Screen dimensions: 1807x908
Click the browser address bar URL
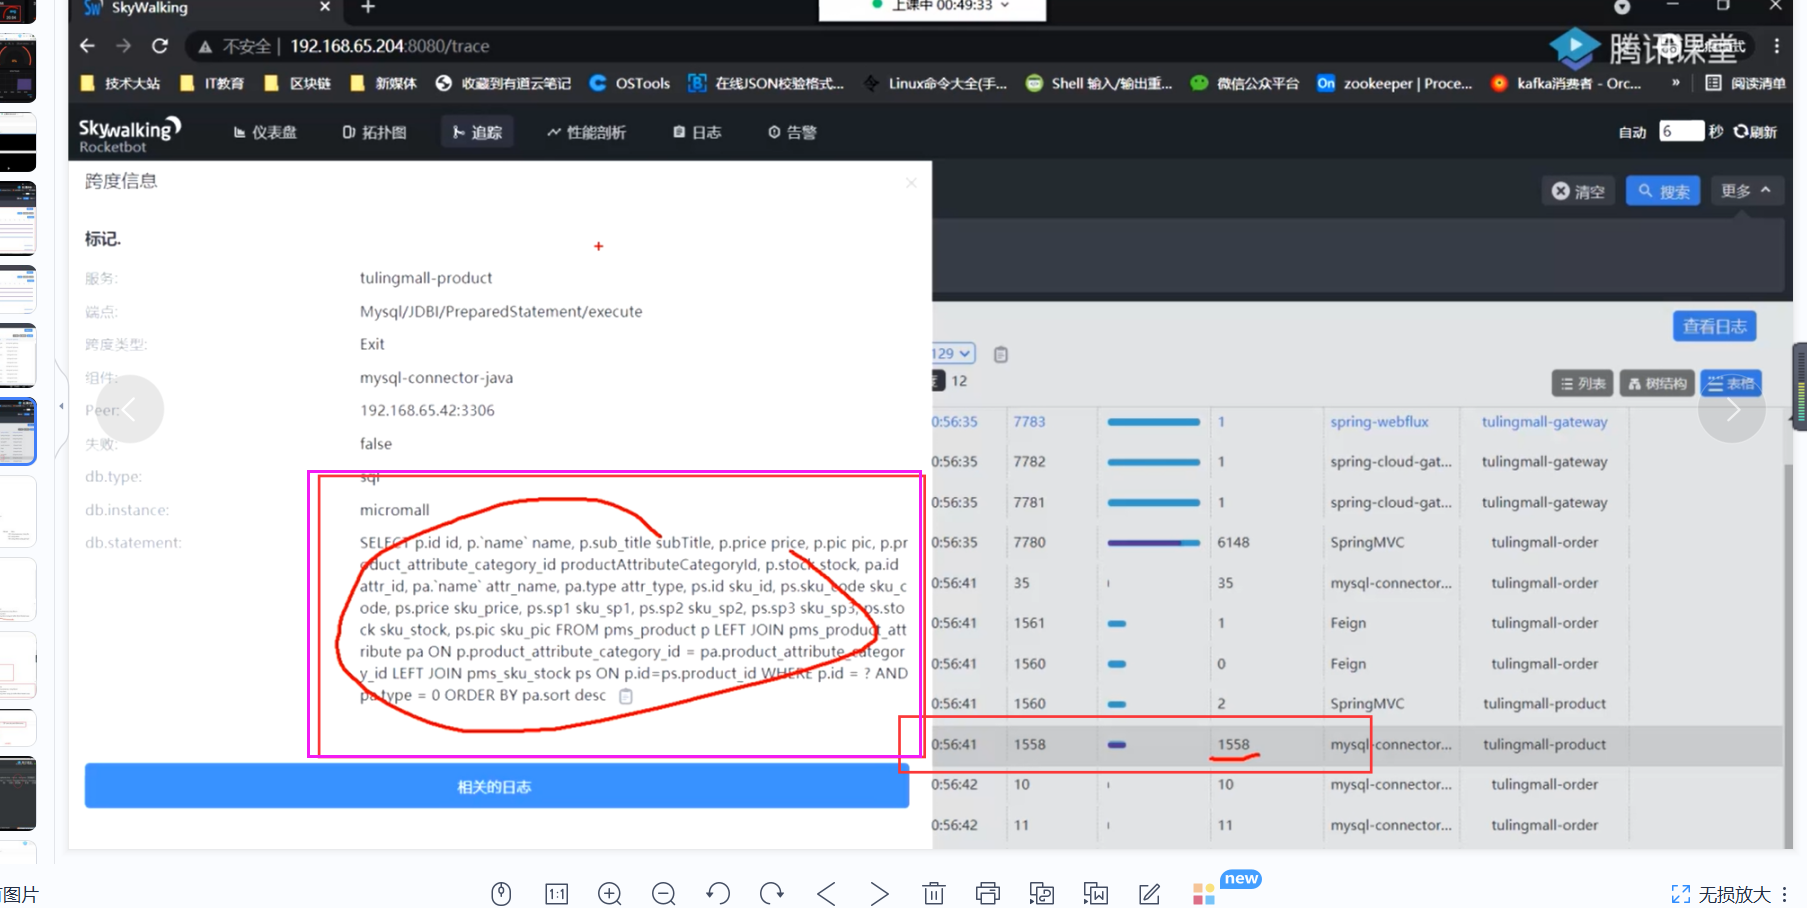pos(390,46)
